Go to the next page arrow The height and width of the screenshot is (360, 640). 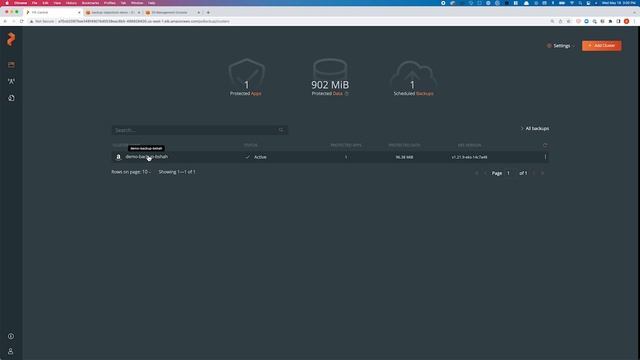click(534, 173)
